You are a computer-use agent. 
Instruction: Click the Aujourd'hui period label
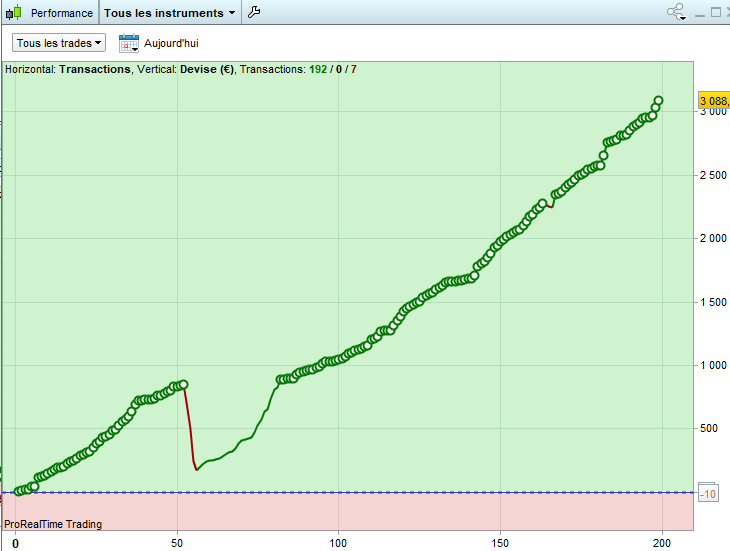click(x=171, y=43)
